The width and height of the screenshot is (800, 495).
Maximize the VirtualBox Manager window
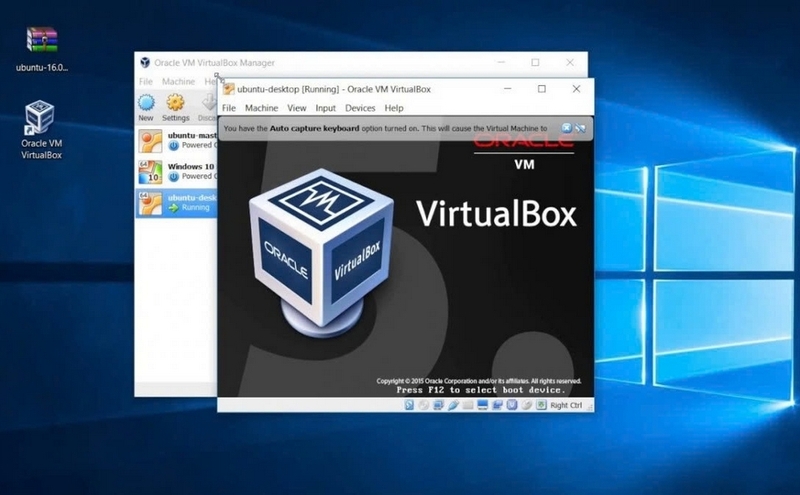(x=535, y=62)
